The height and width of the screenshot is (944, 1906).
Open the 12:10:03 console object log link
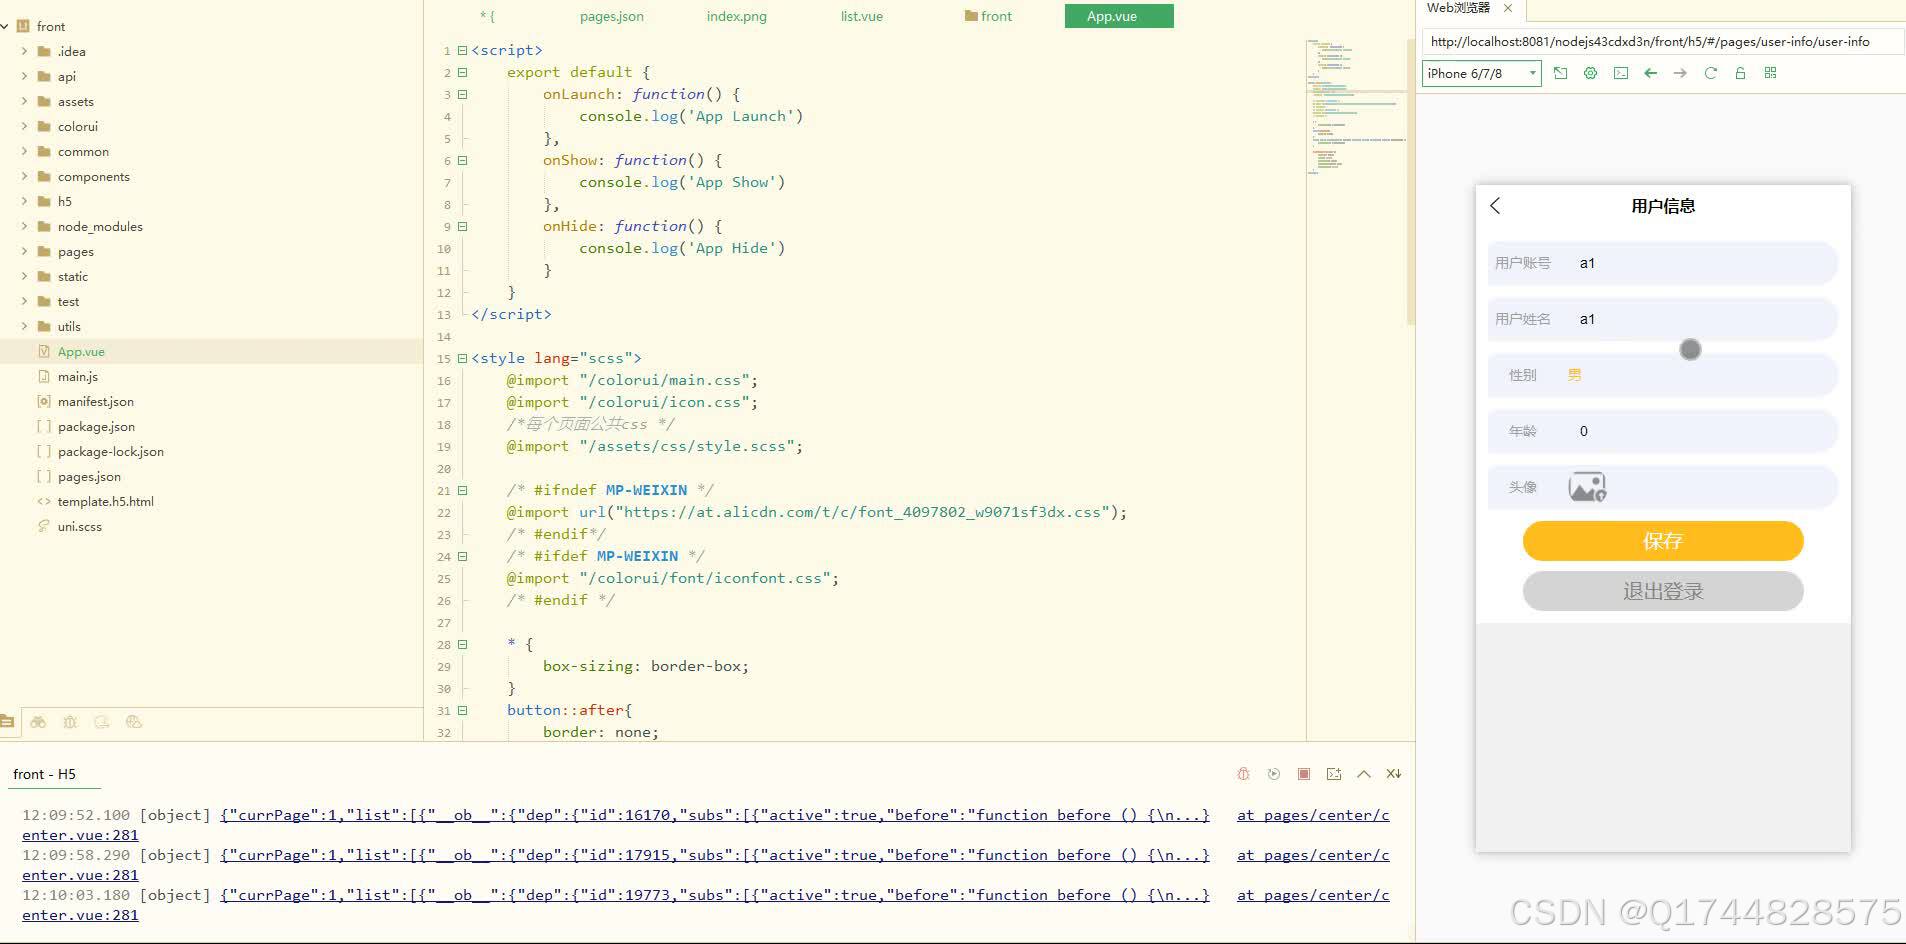(x=714, y=895)
